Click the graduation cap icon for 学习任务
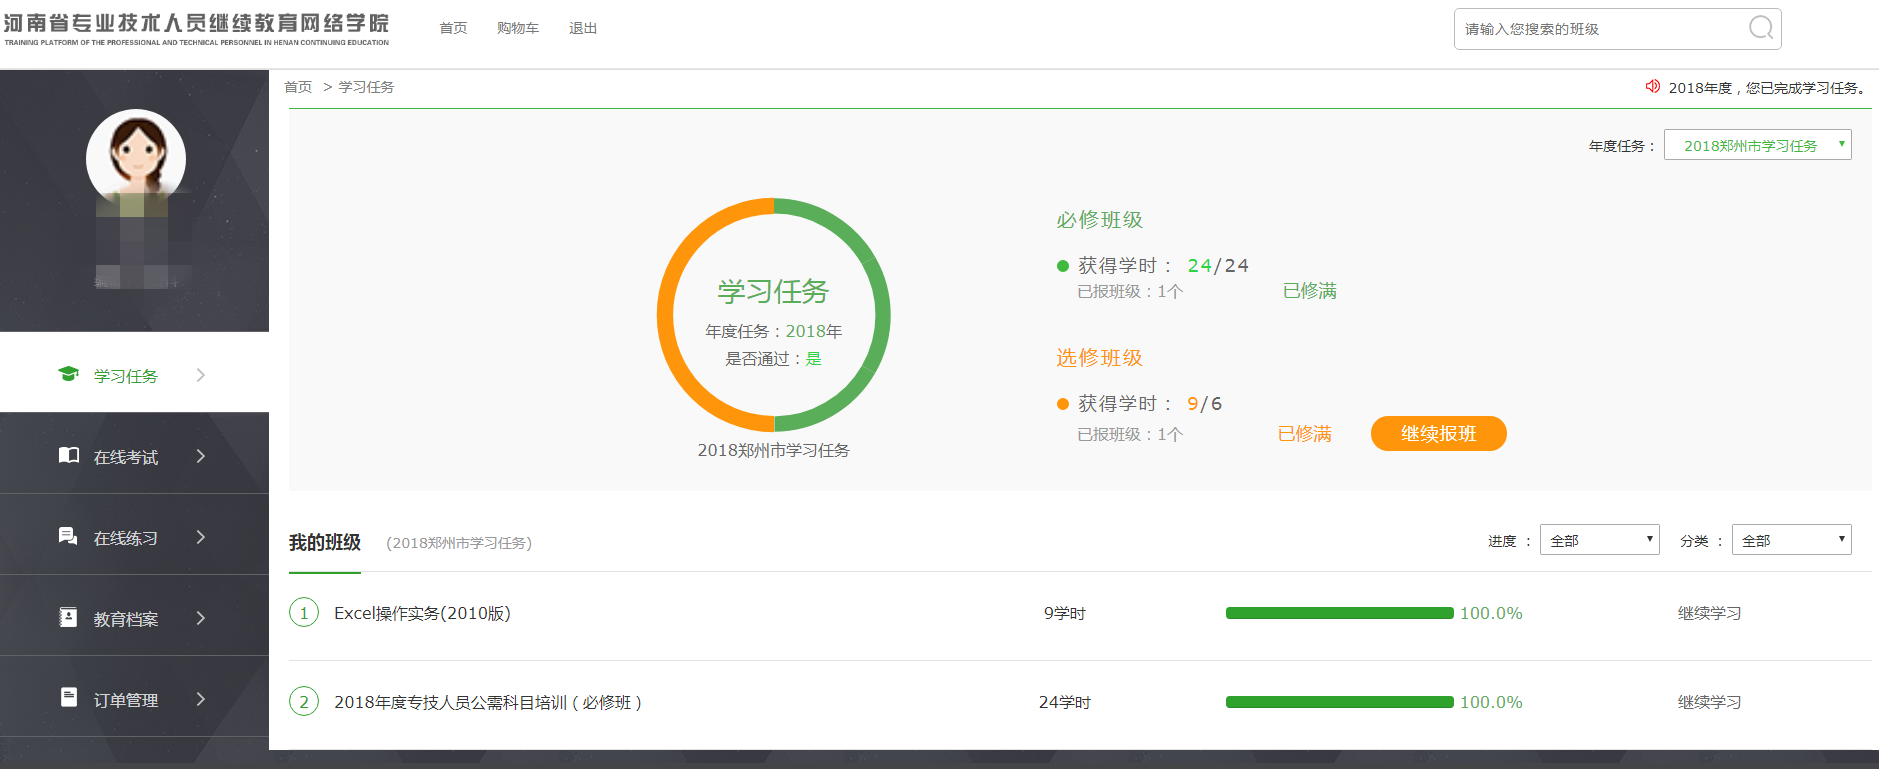The image size is (1879, 769). (68, 374)
